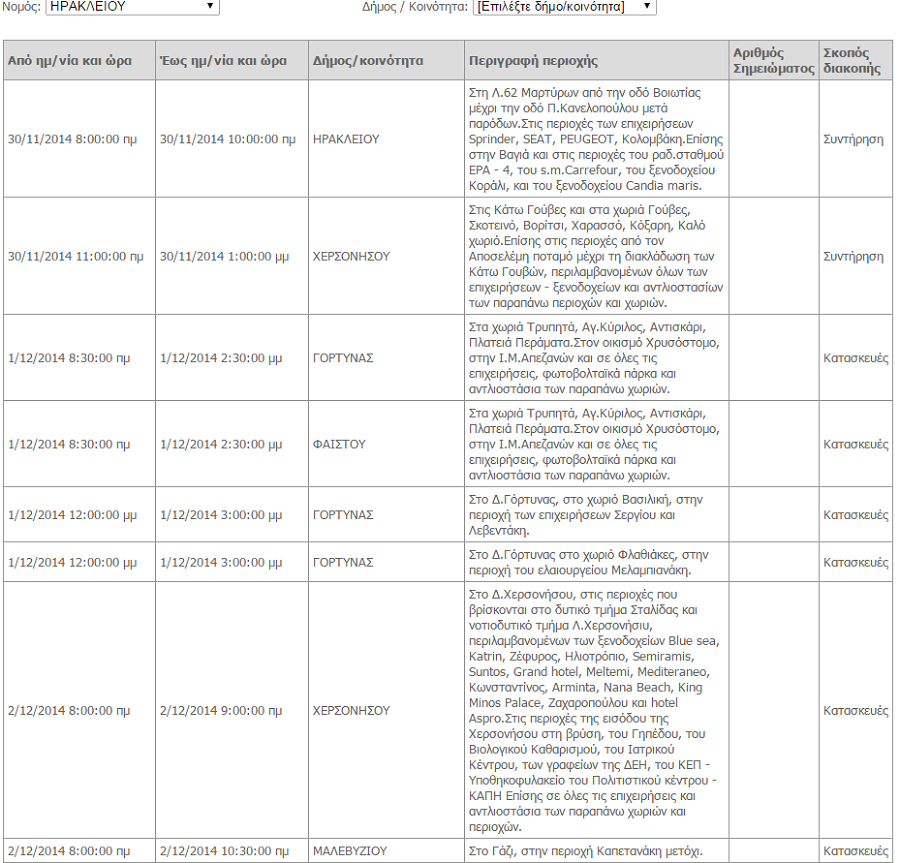Click the description mentioning χωριό Φλαθιάκες
Viewport: 900px width, 863px height.
pyautogui.click(x=588, y=562)
